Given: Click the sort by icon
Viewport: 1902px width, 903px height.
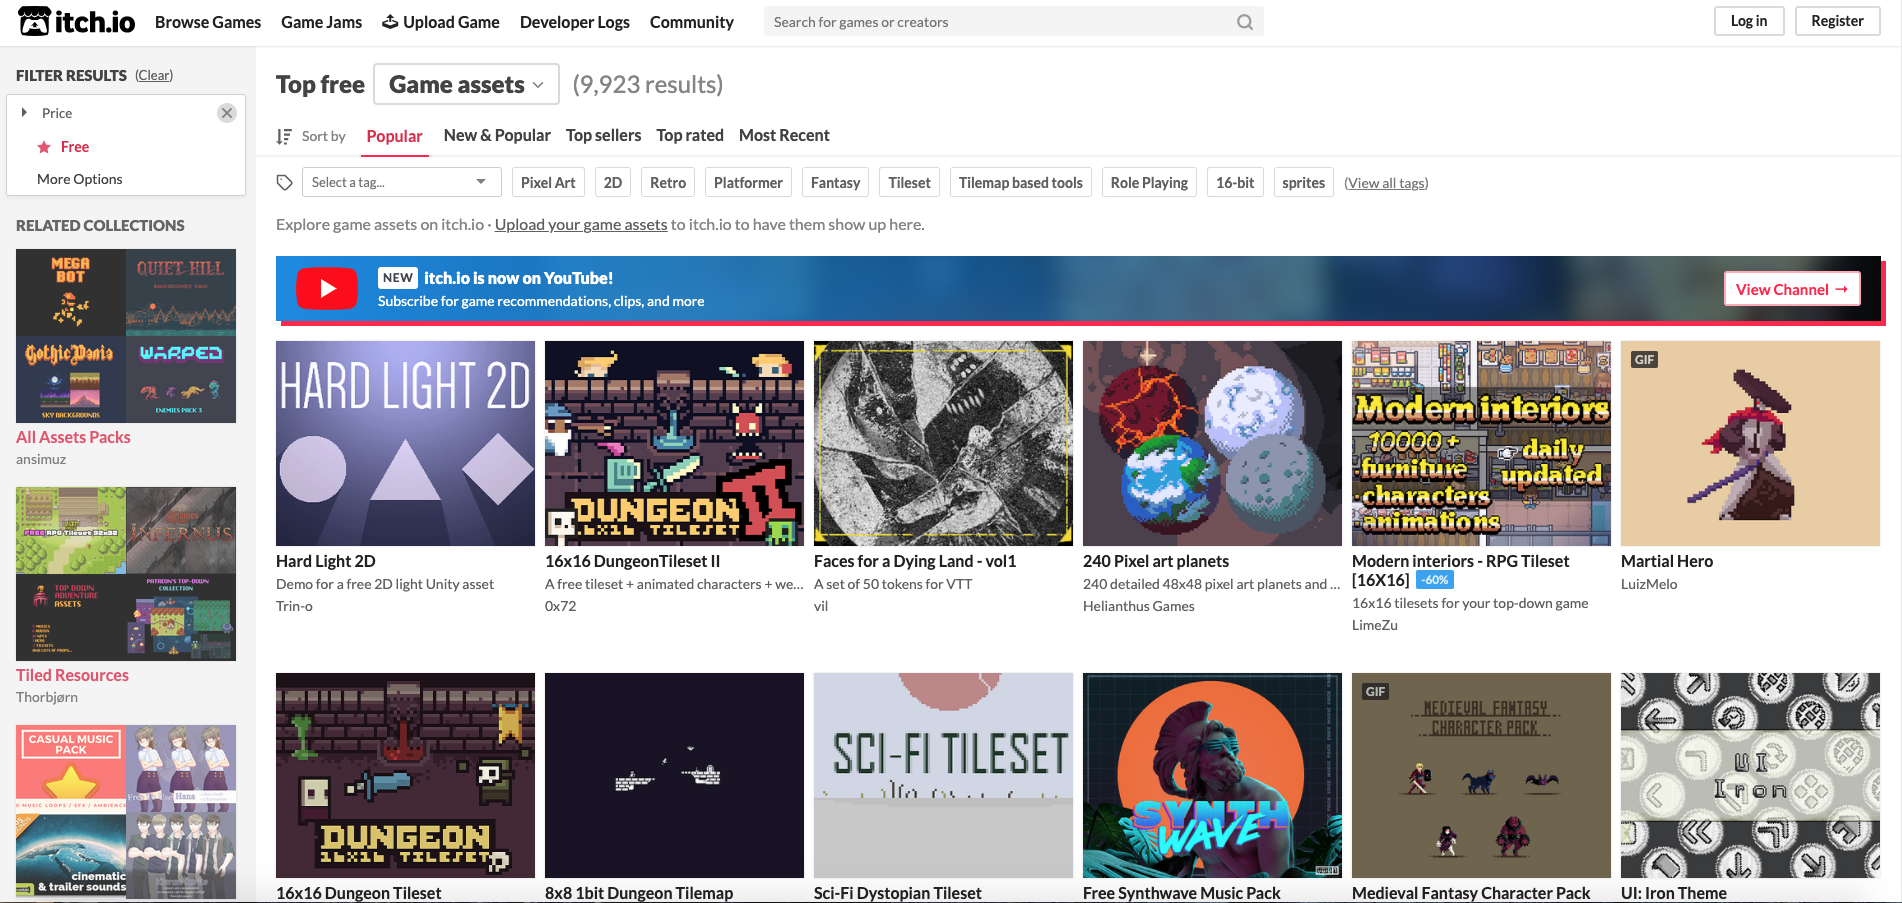Looking at the screenshot, I should click(x=284, y=136).
